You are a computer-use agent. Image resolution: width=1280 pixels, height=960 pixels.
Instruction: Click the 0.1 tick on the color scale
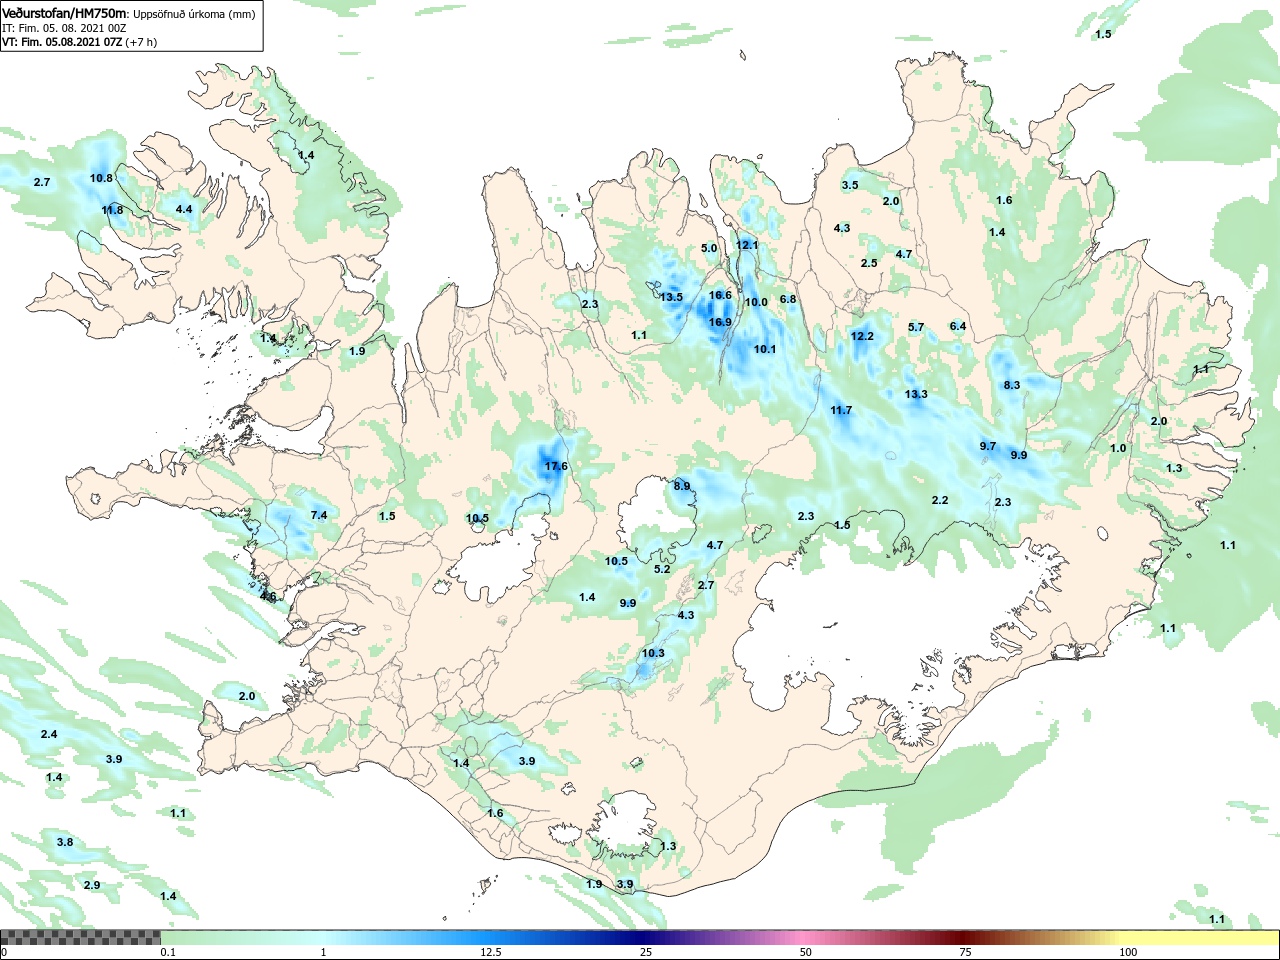pos(167,952)
